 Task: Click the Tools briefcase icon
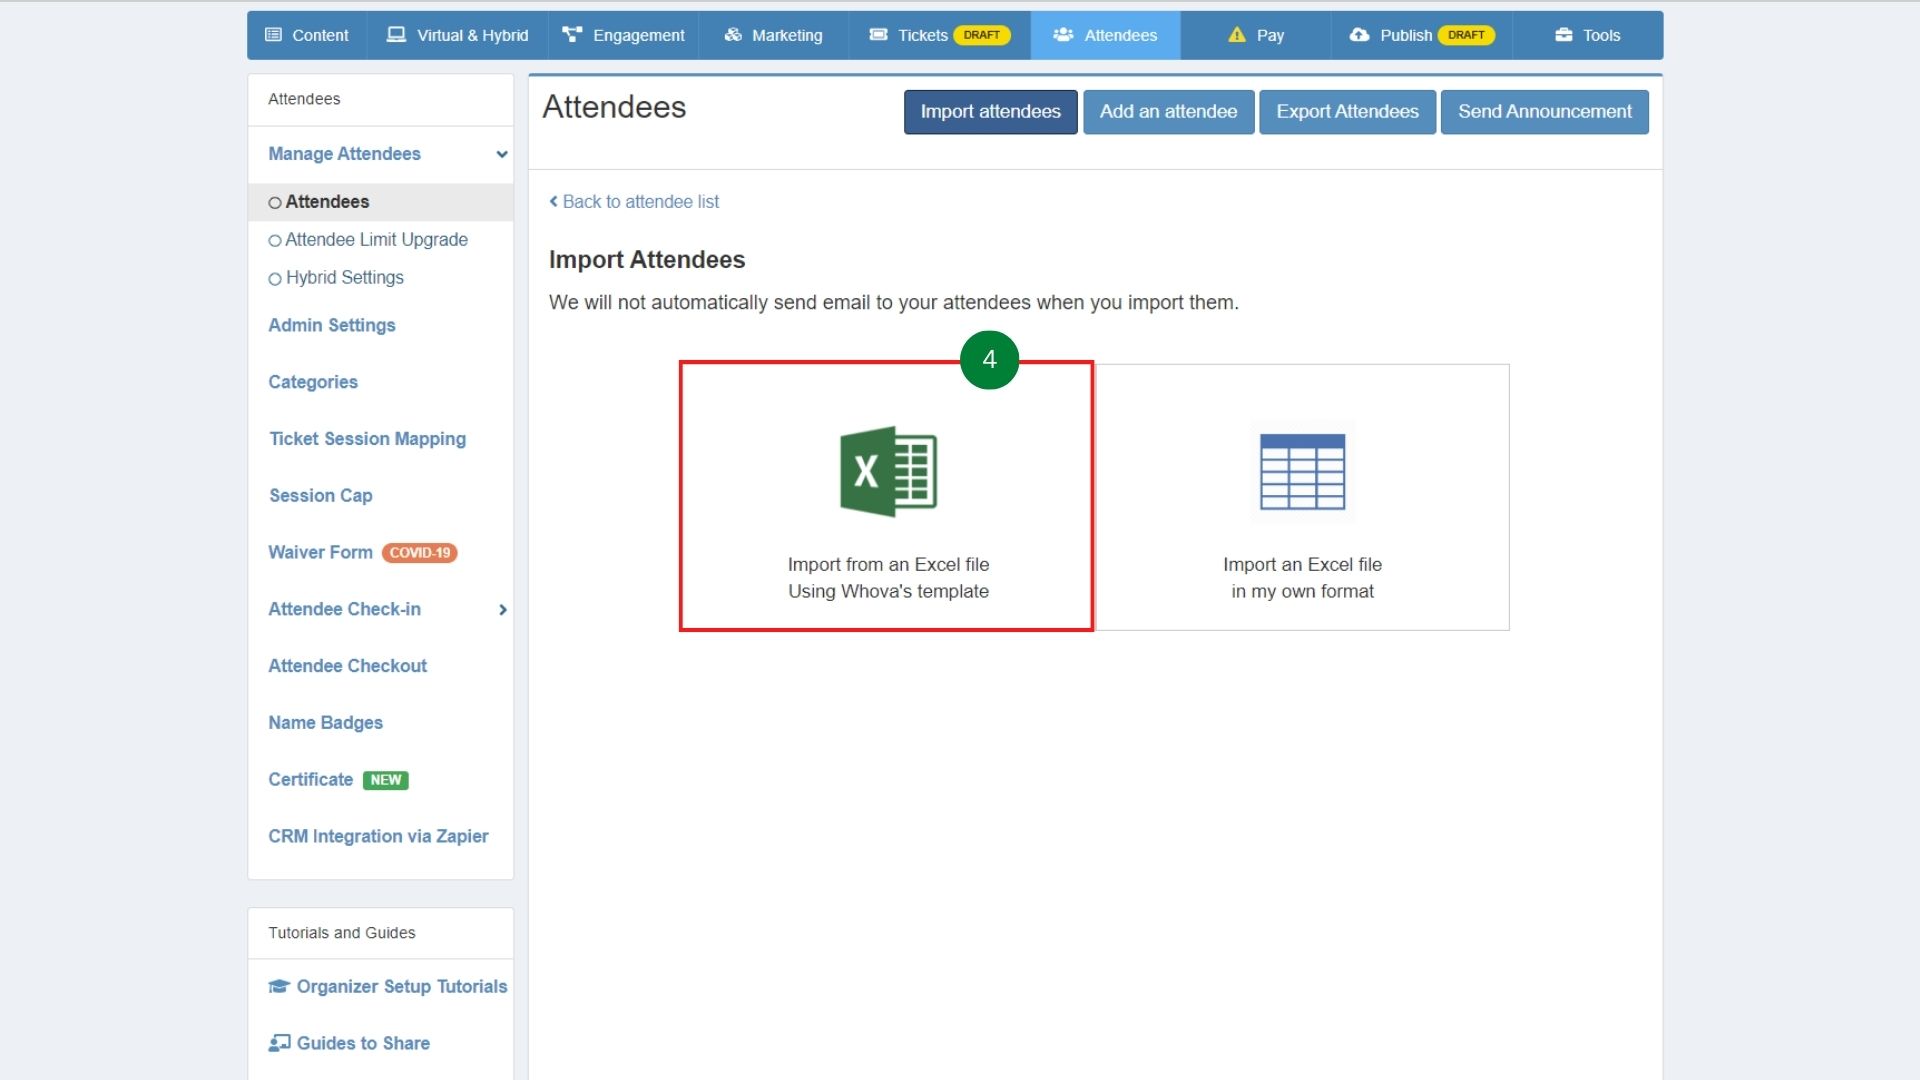(1564, 35)
